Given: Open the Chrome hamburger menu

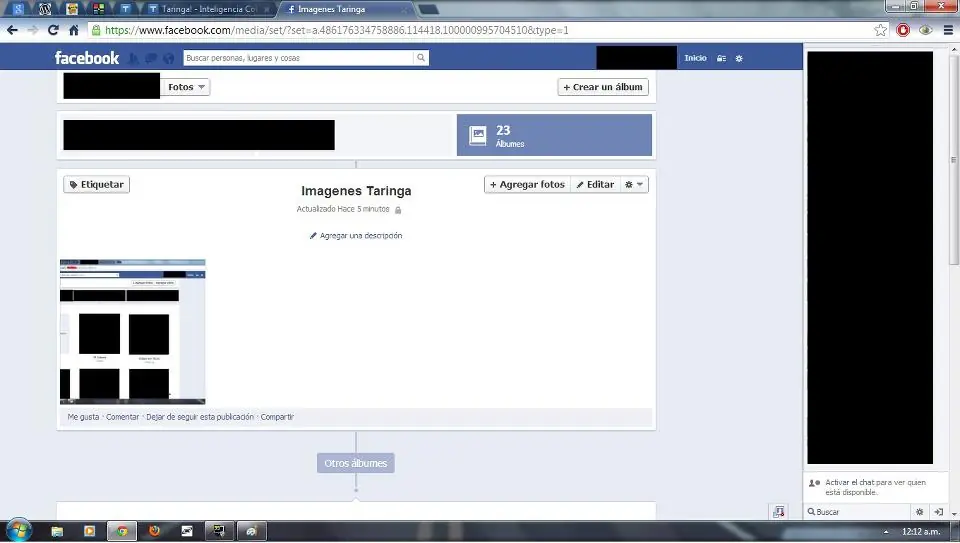Looking at the screenshot, I should point(948,30).
